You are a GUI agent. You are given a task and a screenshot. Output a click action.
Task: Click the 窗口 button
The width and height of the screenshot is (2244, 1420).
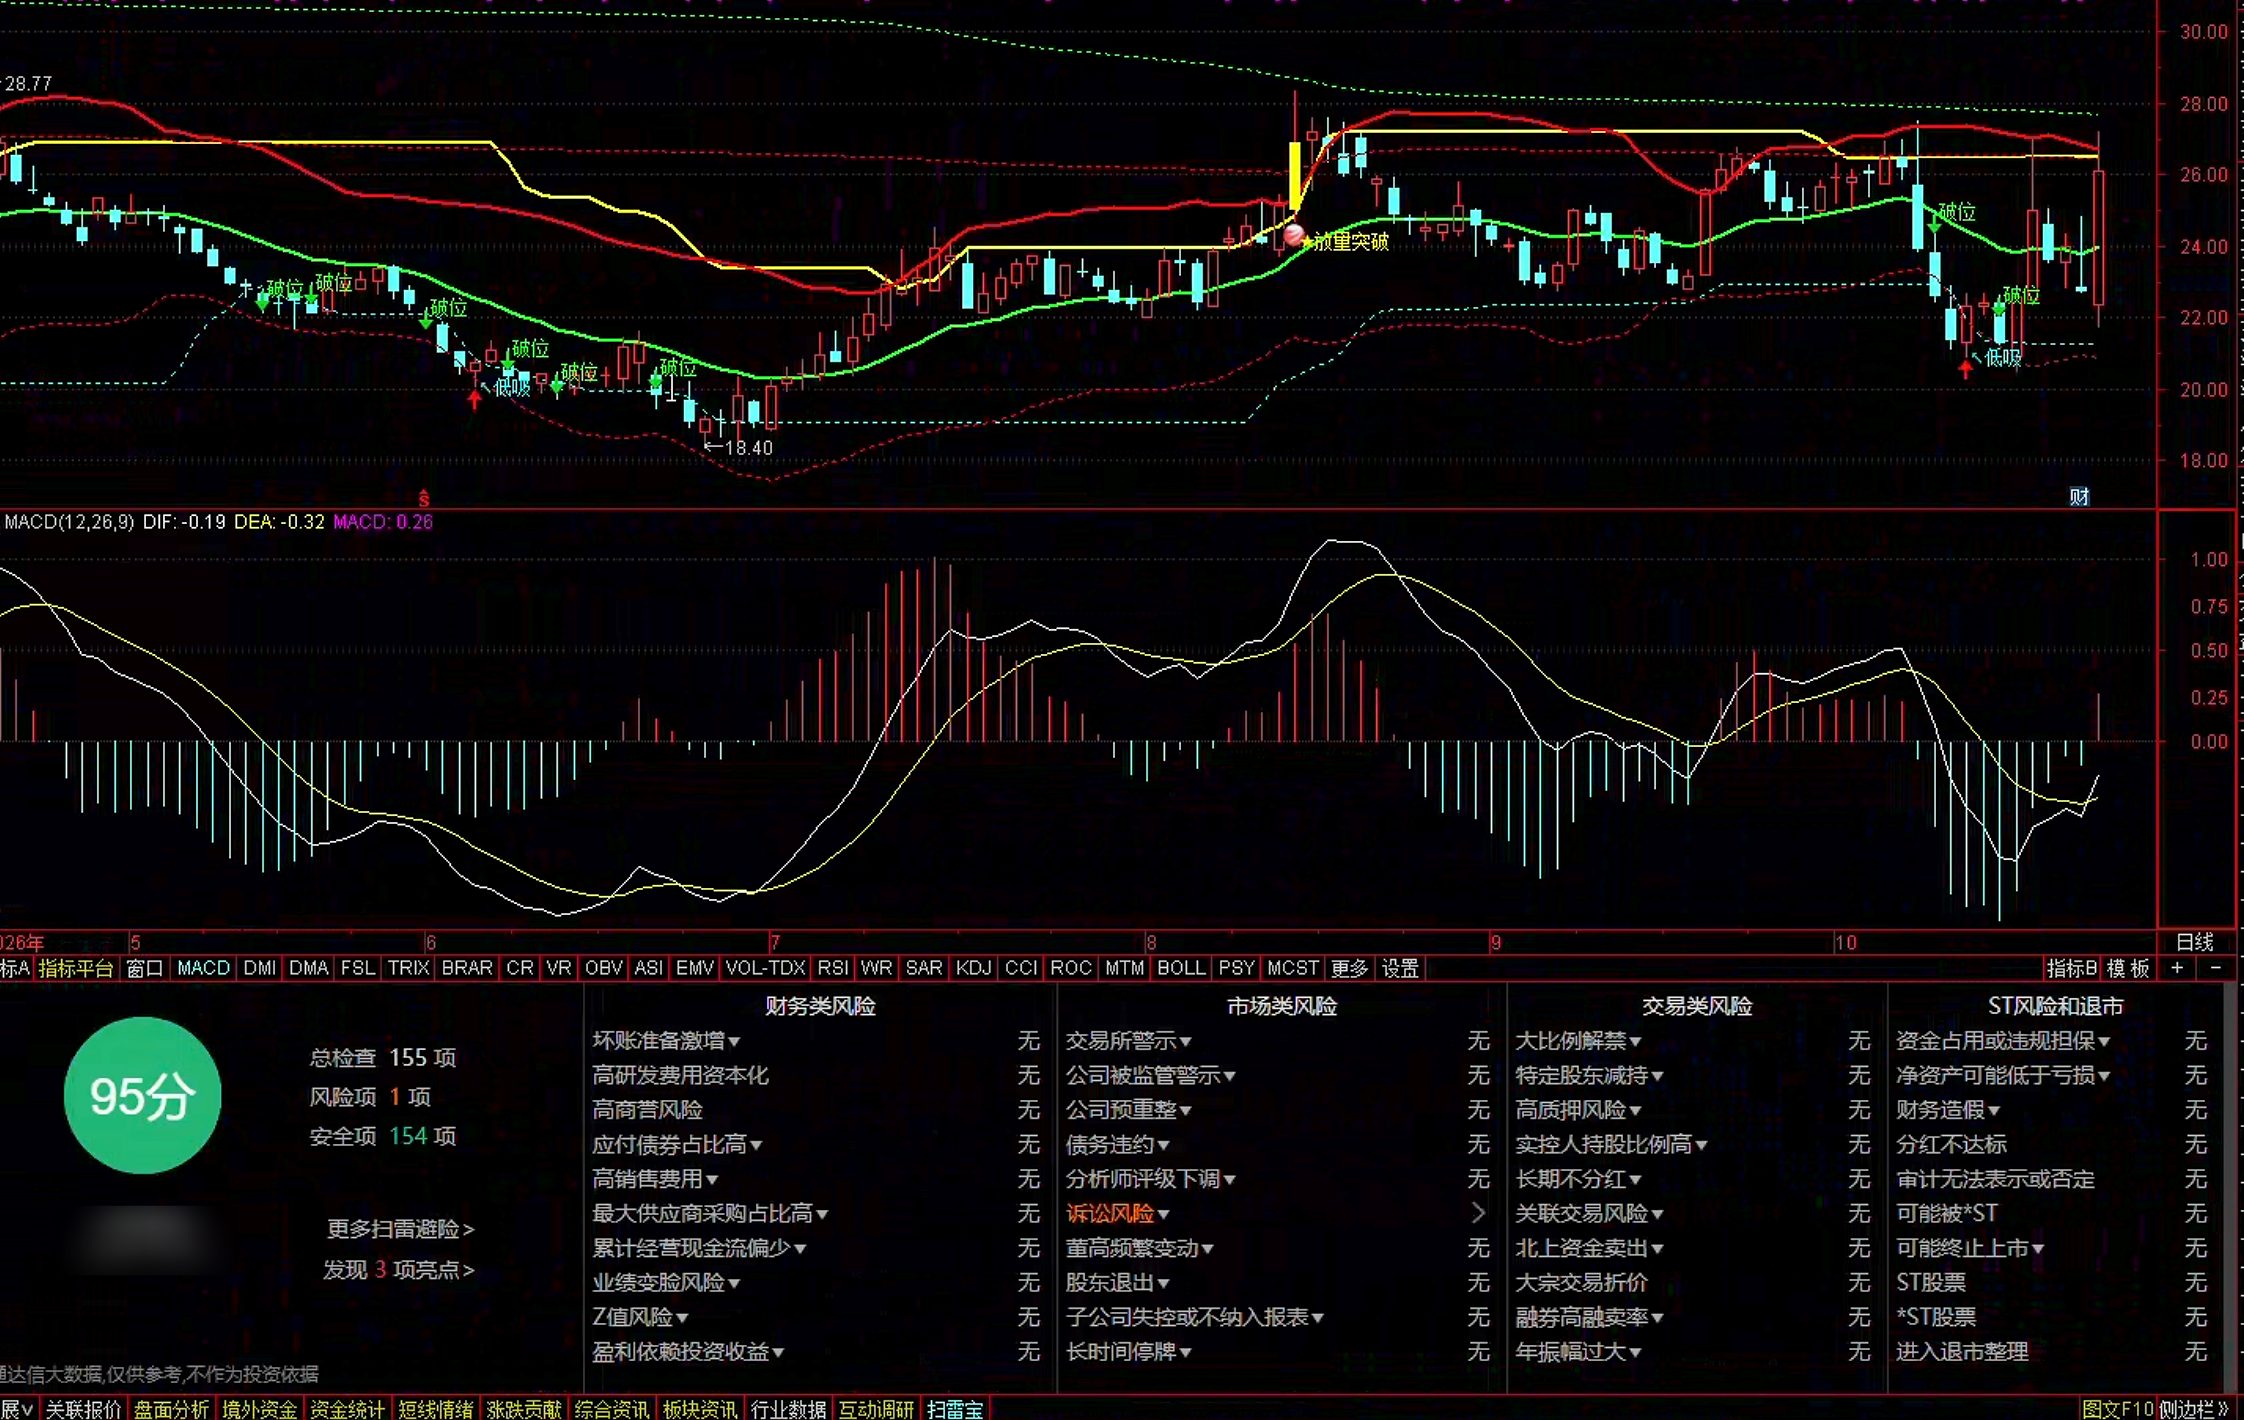click(x=145, y=968)
